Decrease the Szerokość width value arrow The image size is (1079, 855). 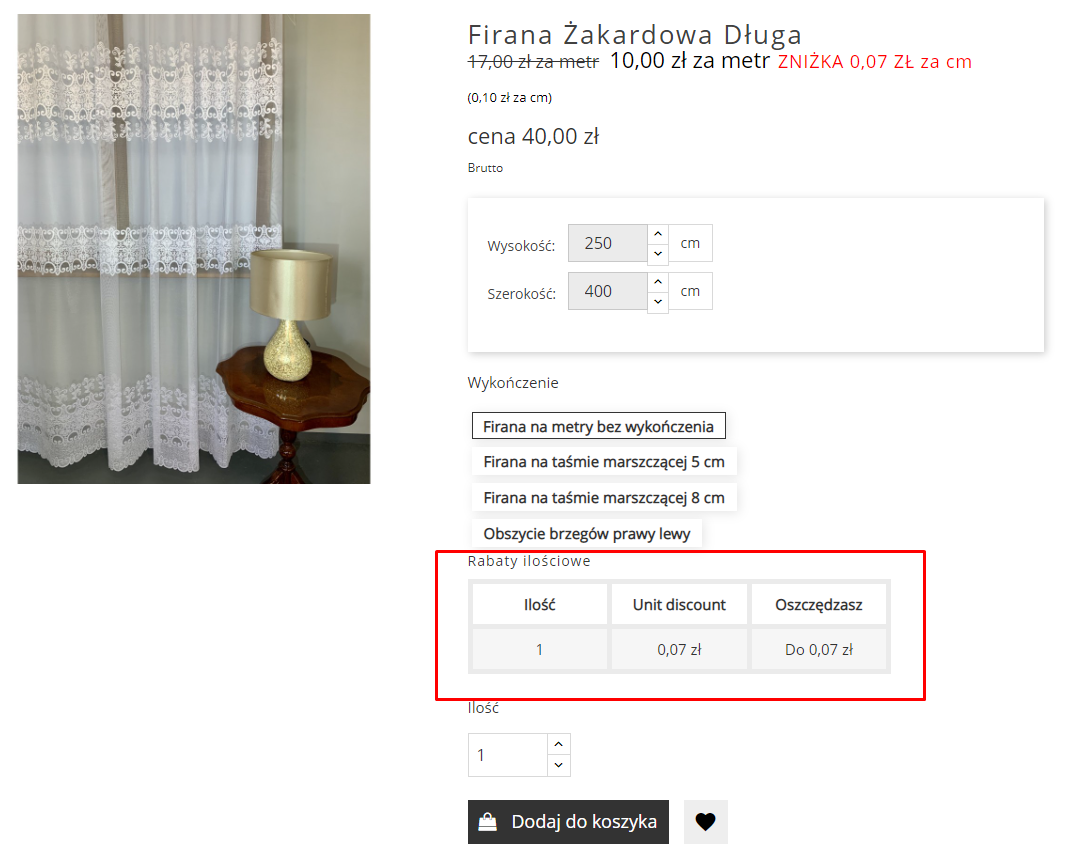(x=658, y=302)
